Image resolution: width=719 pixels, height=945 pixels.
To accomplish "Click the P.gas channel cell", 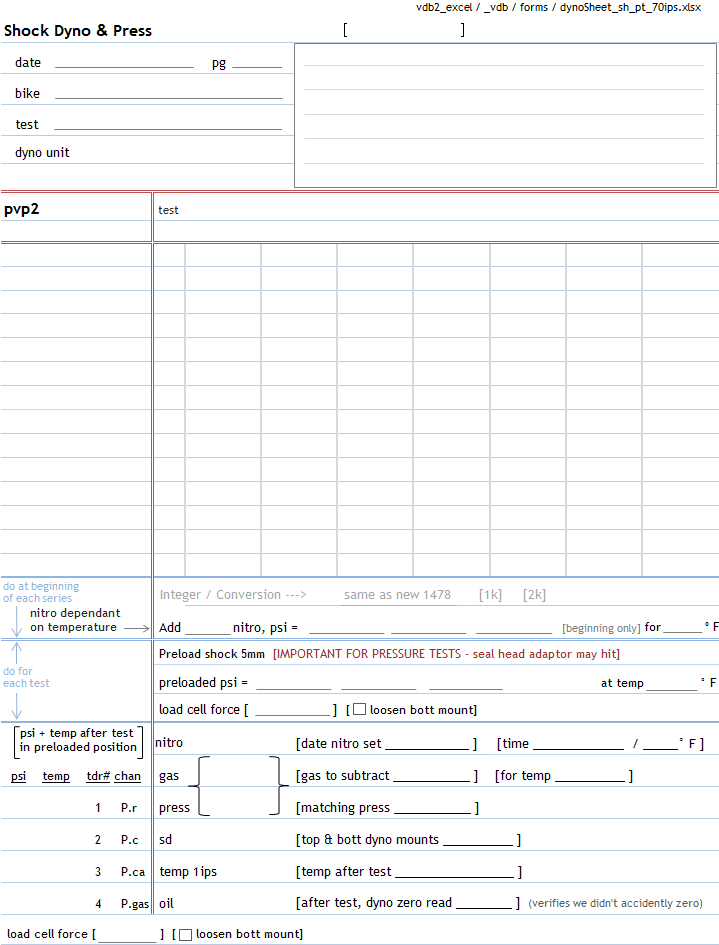I will (x=134, y=903).
